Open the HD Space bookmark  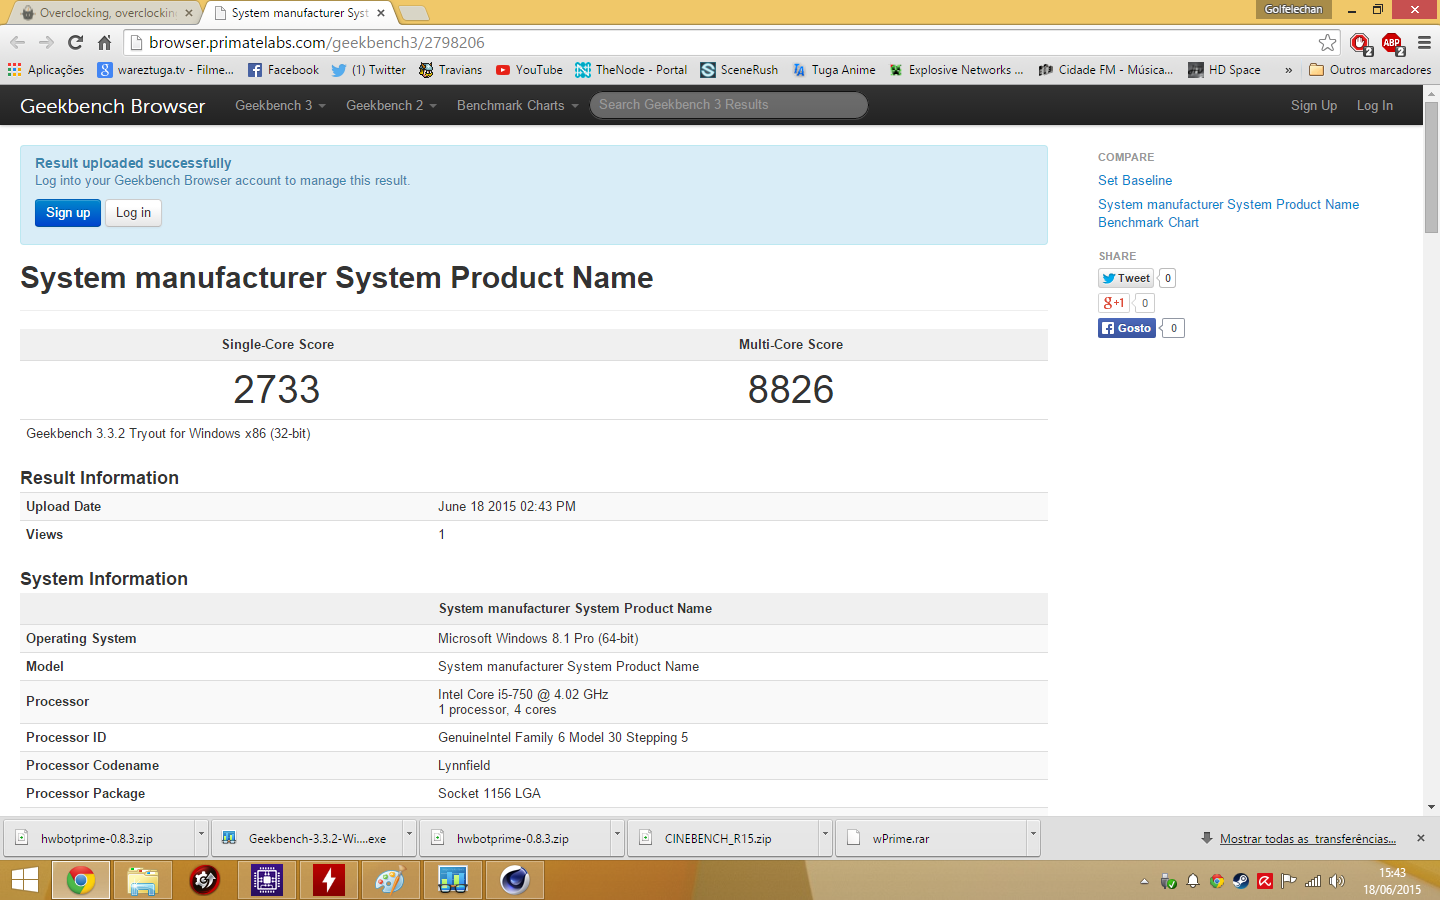tap(1224, 70)
